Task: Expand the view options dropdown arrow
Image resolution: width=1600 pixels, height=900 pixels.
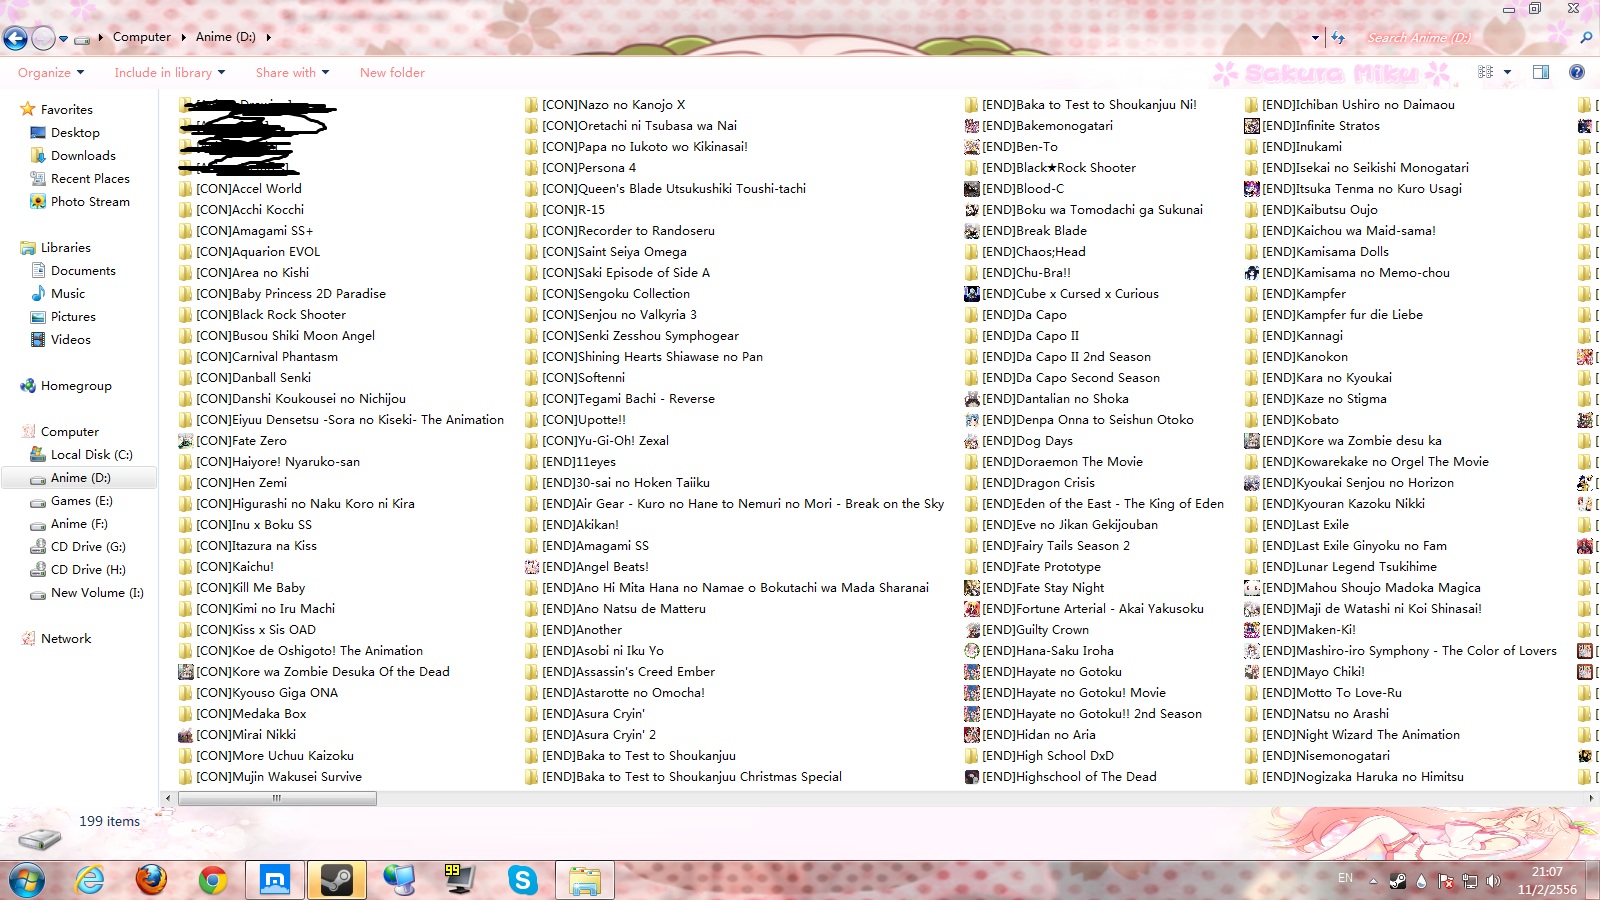Action: point(1507,72)
